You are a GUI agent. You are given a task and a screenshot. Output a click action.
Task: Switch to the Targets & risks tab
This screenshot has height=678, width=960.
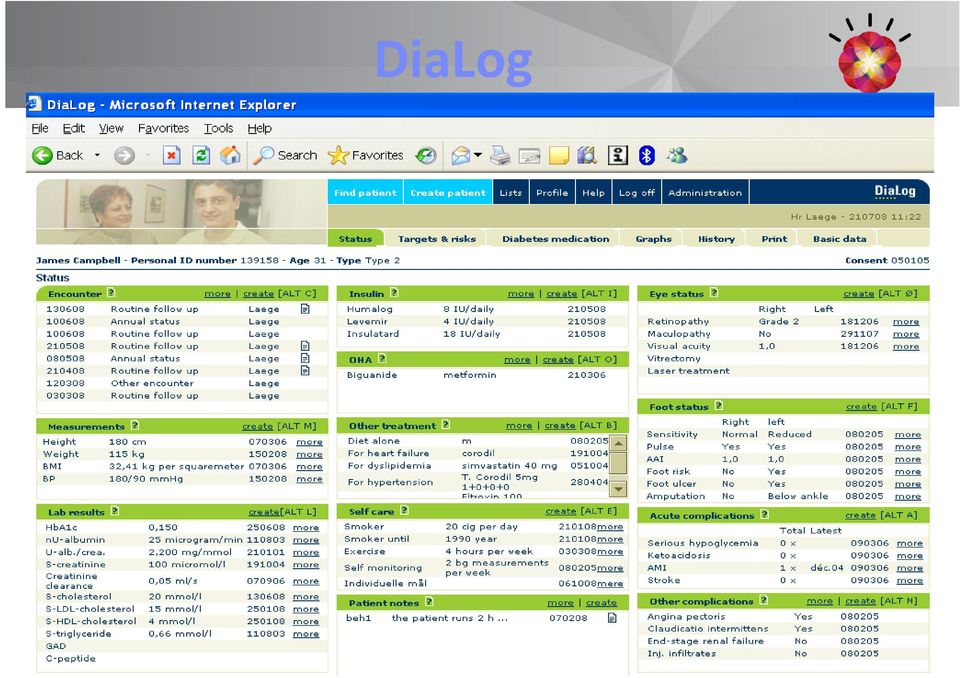click(437, 239)
